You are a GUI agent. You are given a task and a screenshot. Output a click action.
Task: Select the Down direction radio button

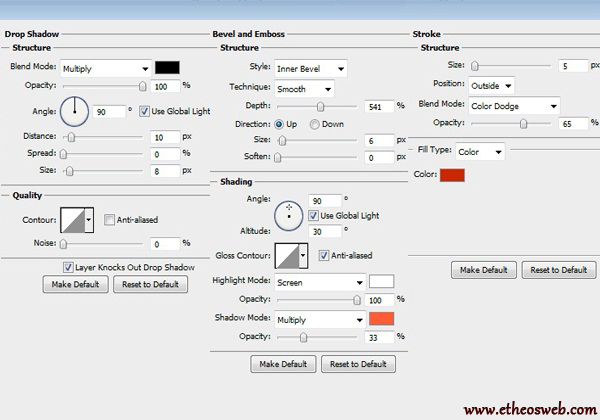pos(314,124)
